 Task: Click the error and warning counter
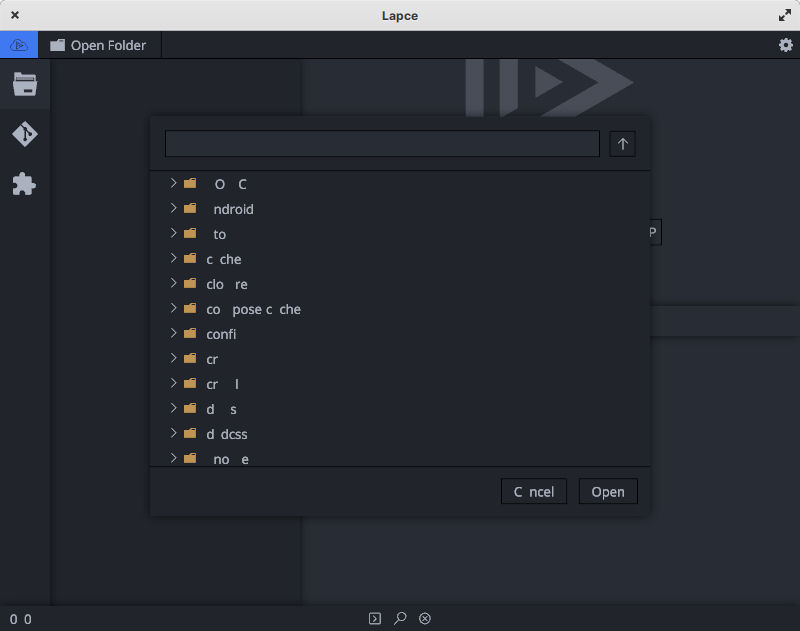(18, 618)
